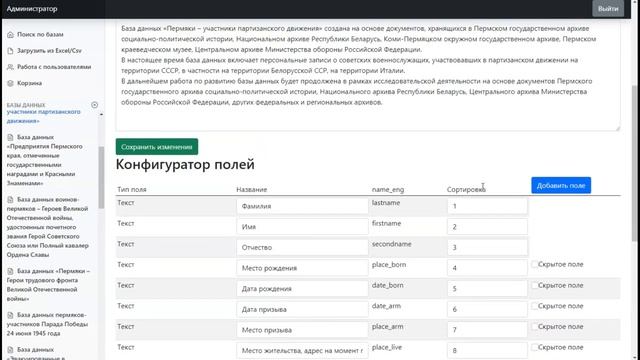This screenshot has width=640, height=360.
Task: Open участников Парада Победы database link
Action: click(47, 324)
